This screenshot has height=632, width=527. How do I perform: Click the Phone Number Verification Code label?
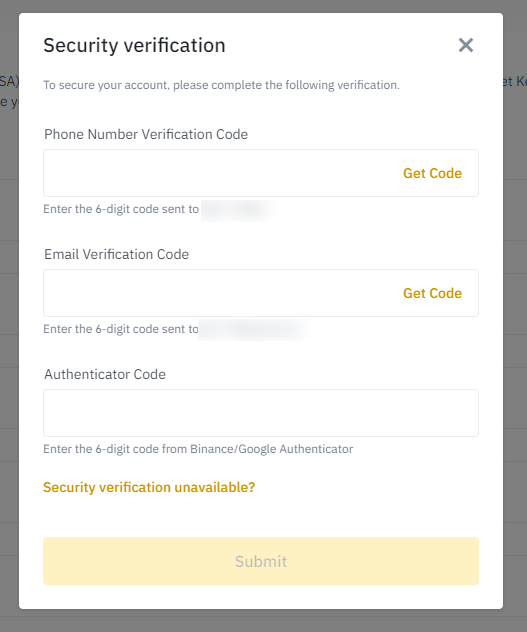point(146,134)
